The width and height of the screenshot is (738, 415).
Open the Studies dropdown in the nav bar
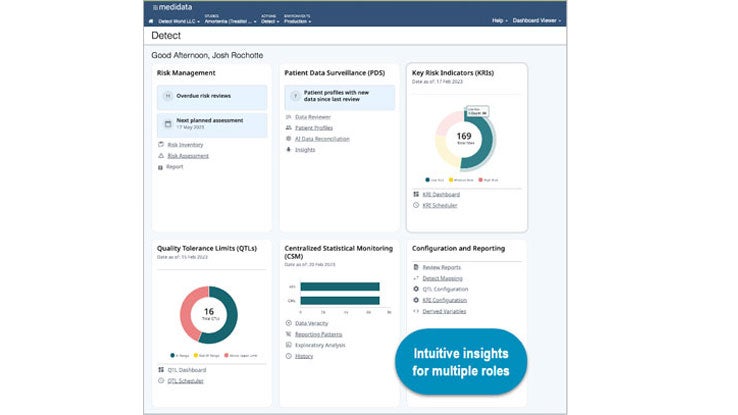(x=230, y=19)
